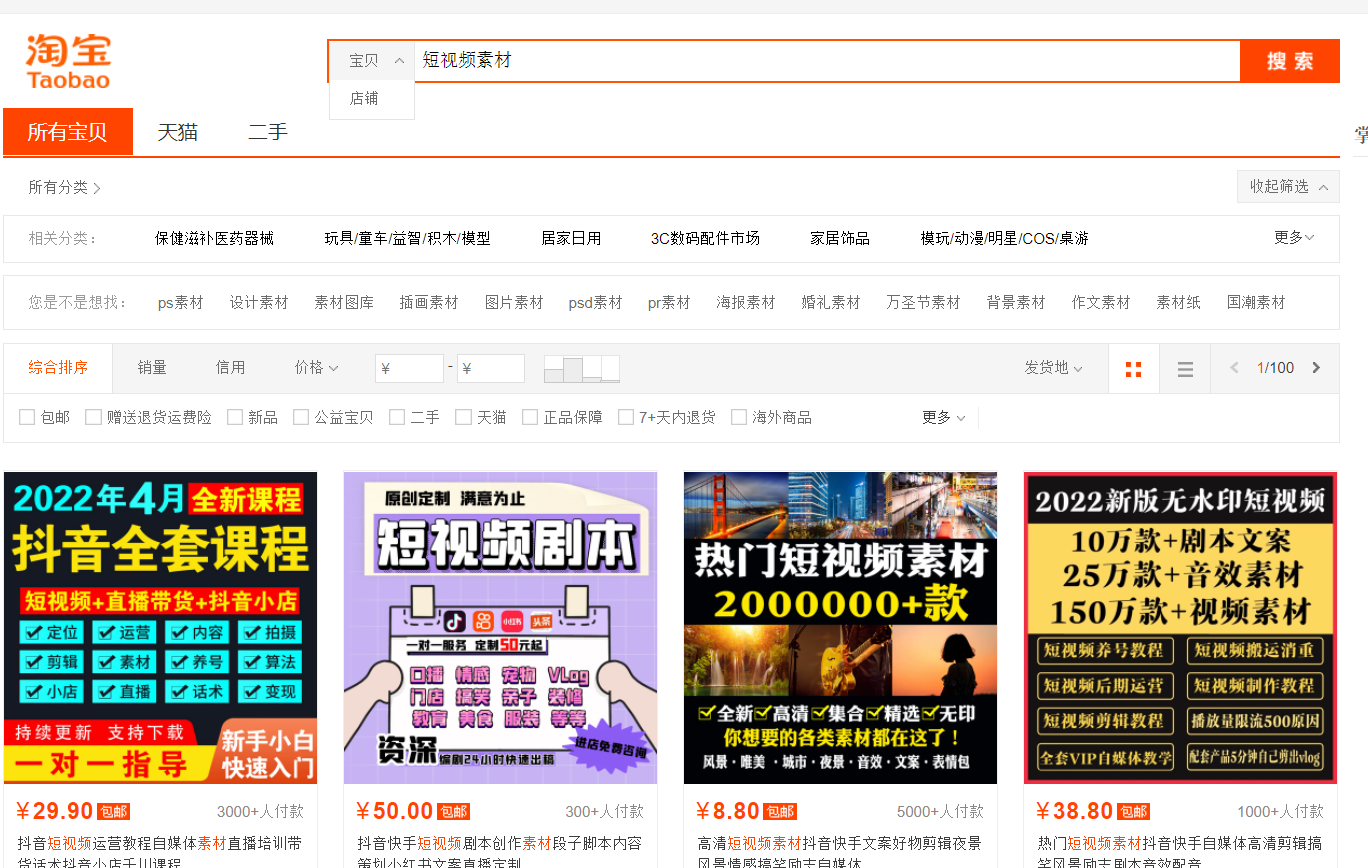The height and width of the screenshot is (868, 1368).
Task: Click the price distribution histogram
Action: tap(582, 369)
